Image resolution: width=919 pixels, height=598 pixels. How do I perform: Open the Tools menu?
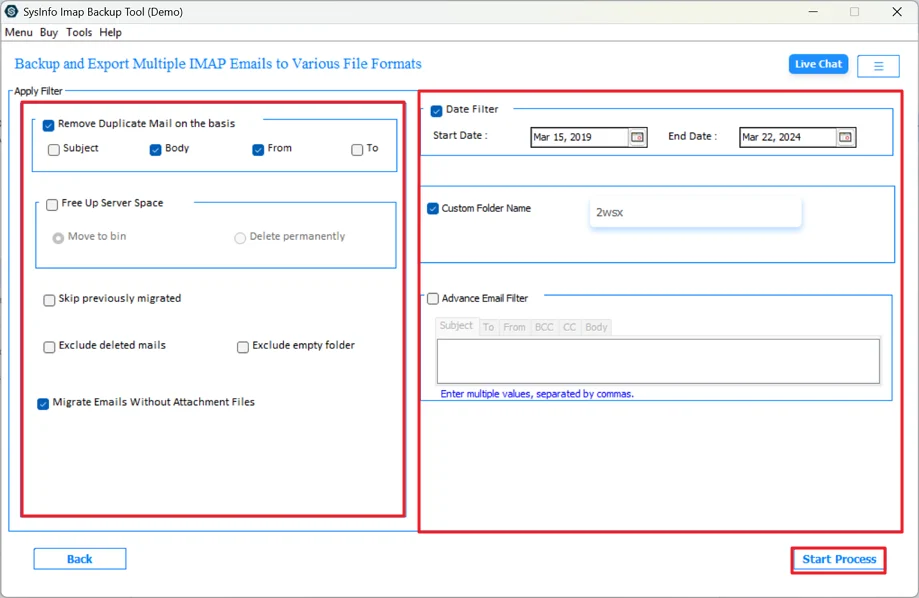tap(79, 32)
